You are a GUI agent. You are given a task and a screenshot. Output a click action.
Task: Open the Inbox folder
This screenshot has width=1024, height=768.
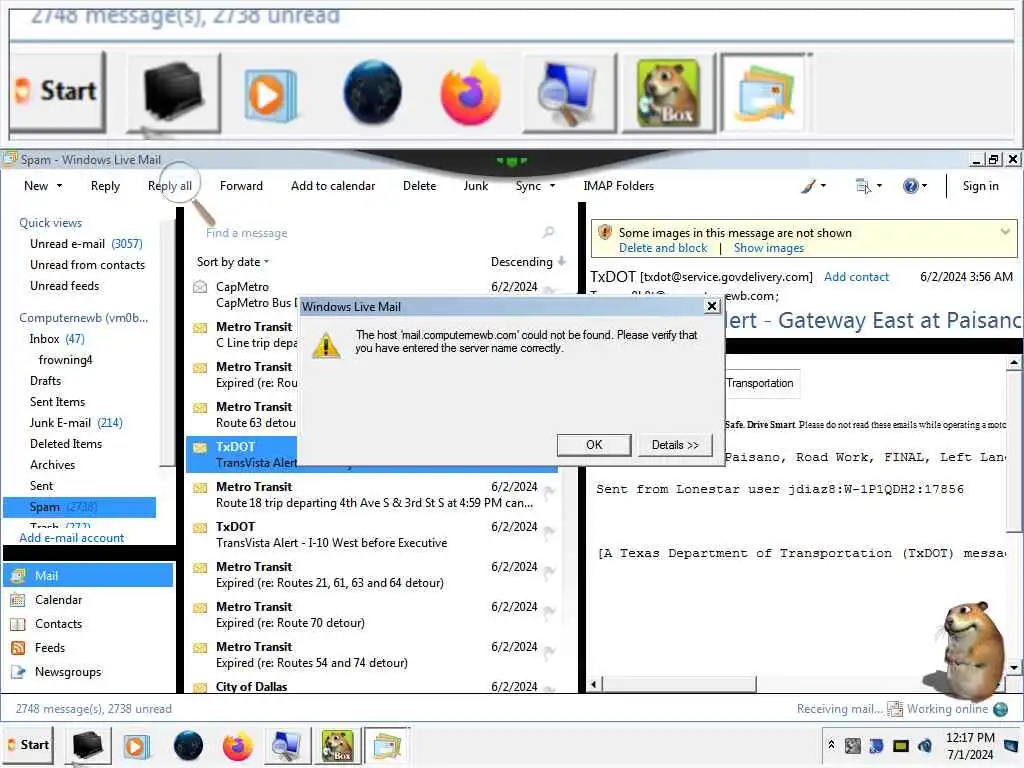click(57, 339)
